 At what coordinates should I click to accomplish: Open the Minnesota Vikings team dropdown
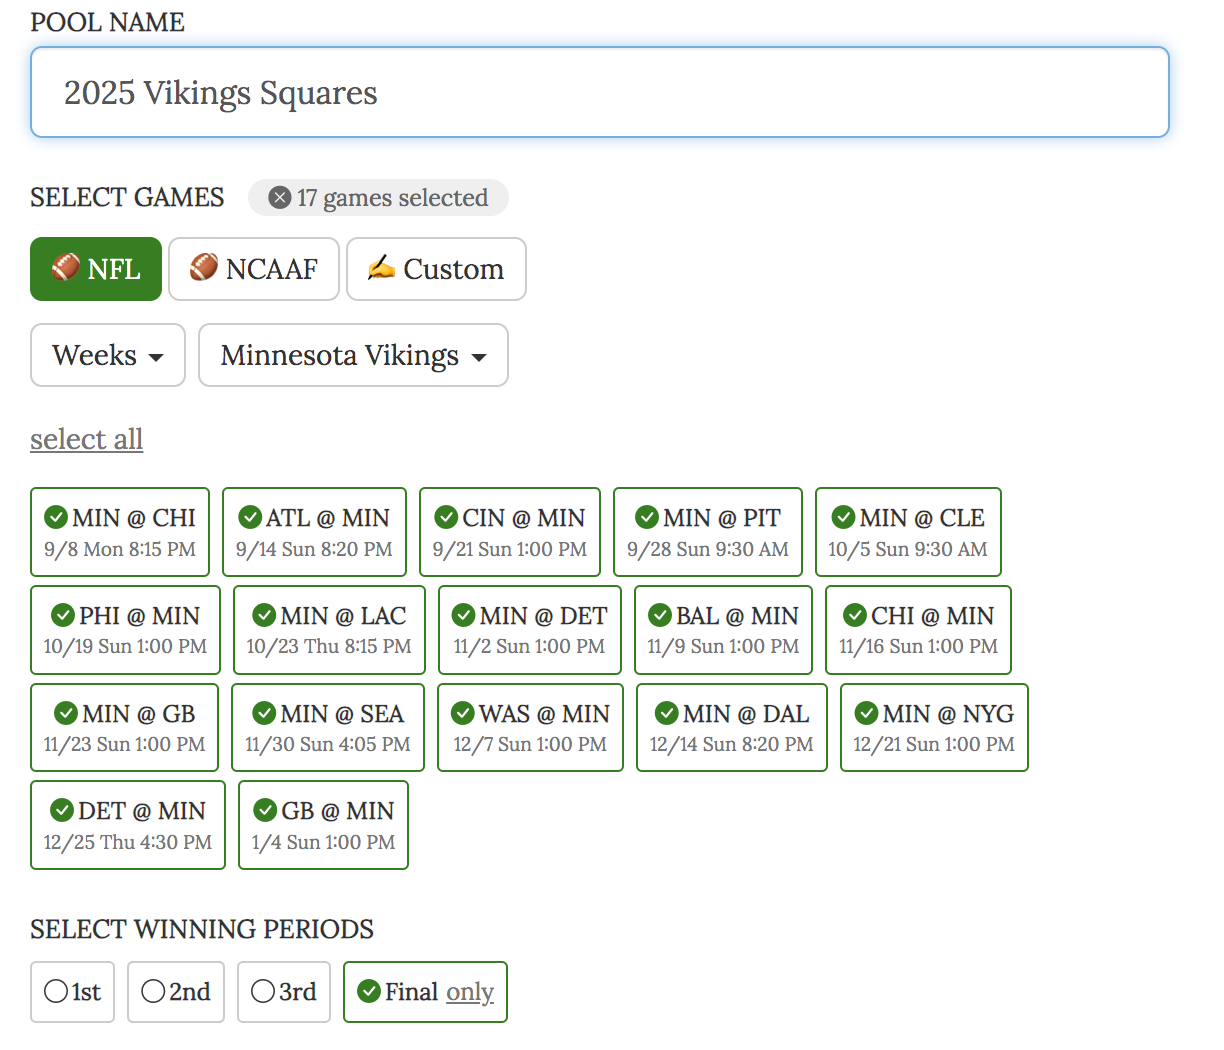tap(353, 355)
